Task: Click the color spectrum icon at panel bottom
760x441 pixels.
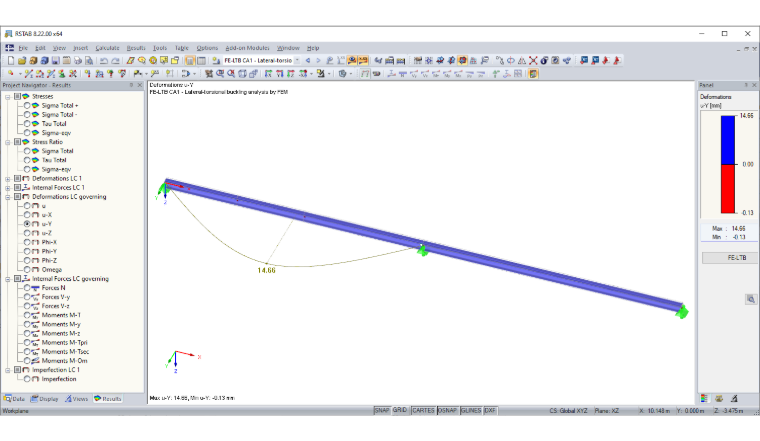Action: (x=704, y=398)
